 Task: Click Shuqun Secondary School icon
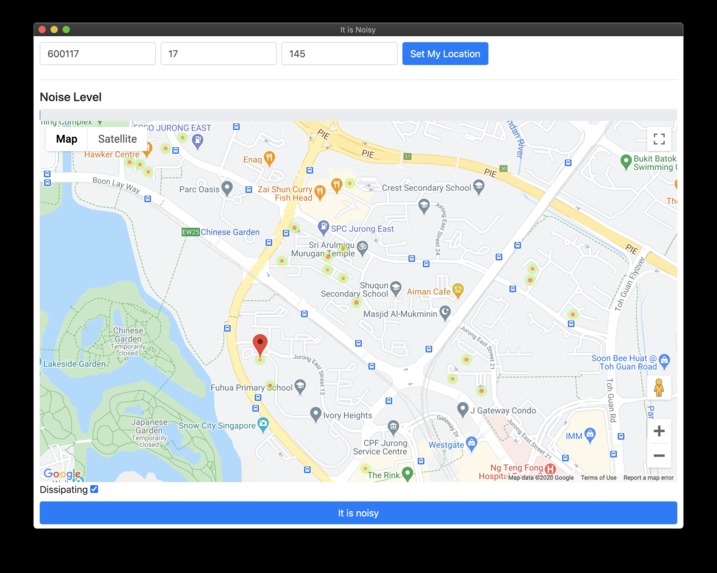click(396, 288)
